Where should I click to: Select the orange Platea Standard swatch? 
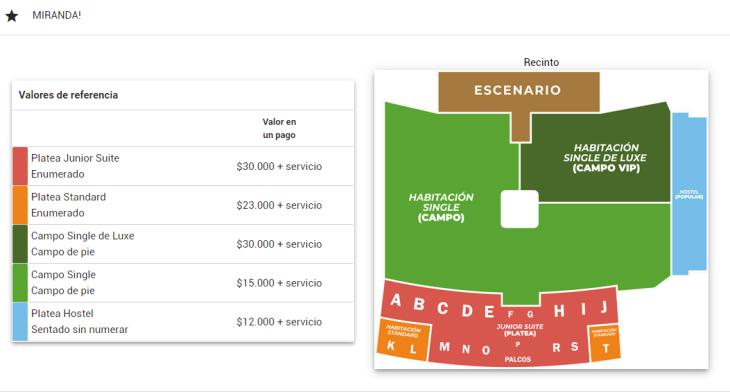pos(20,205)
